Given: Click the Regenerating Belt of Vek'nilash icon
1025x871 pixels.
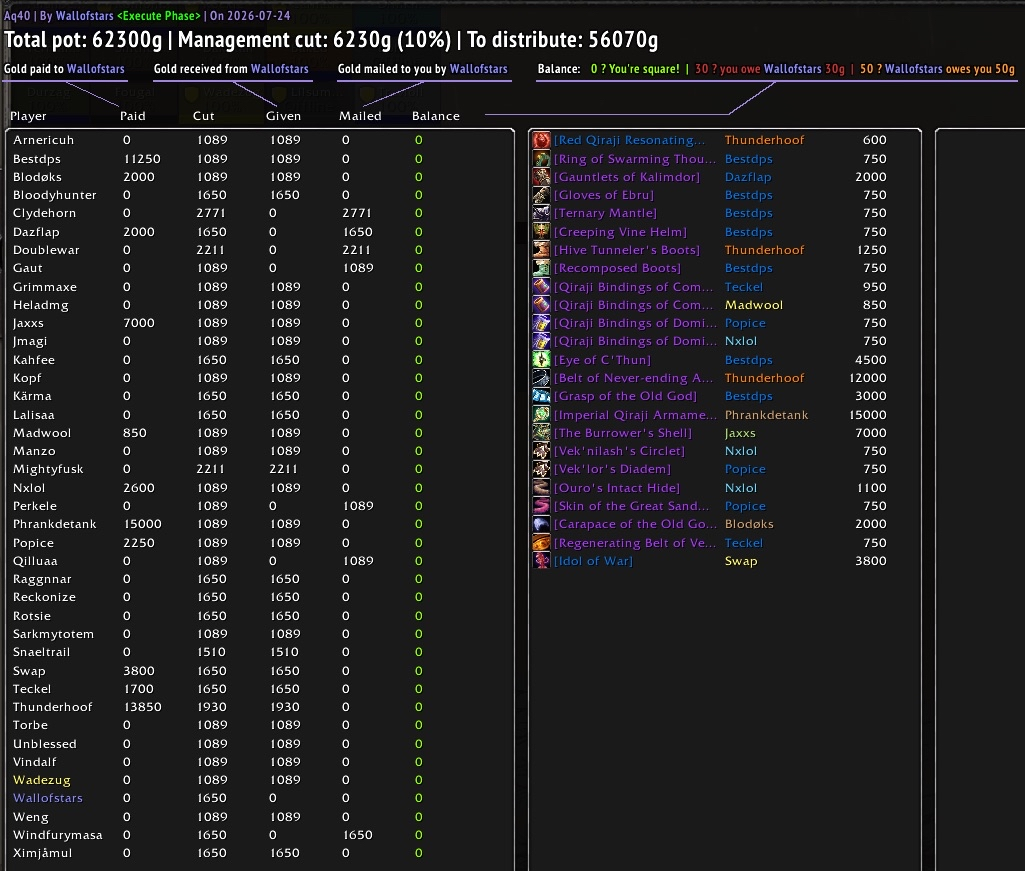Looking at the screenshot, I should click(x=541, y=543).
